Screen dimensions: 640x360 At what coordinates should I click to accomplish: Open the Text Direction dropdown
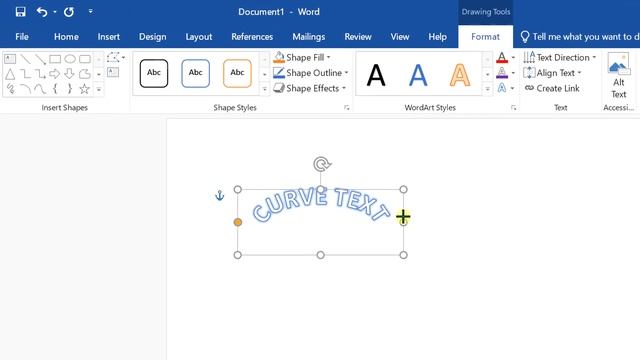point(560,58)
